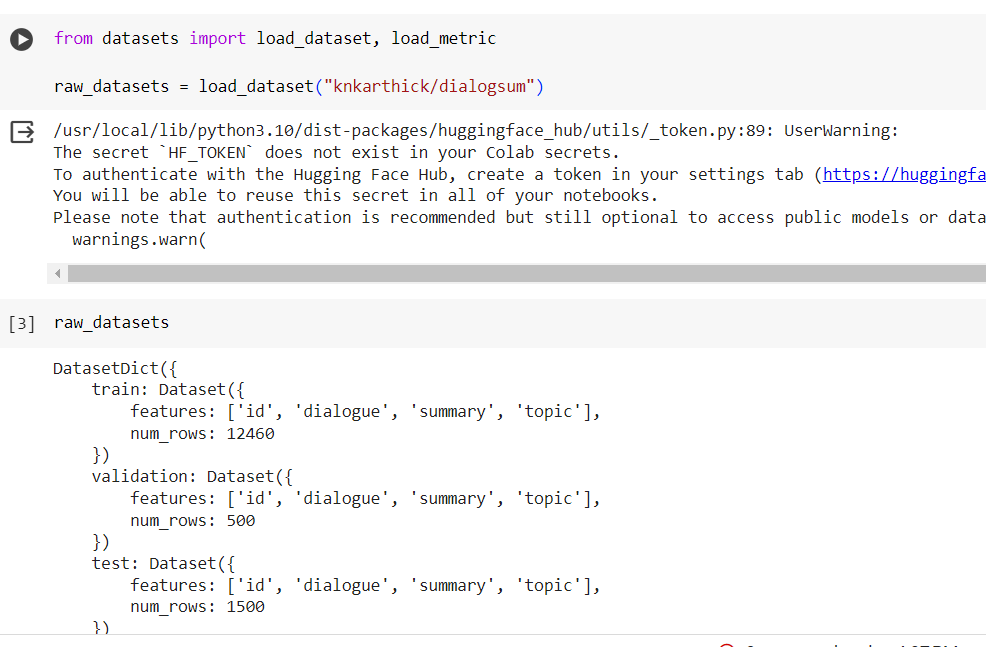
Task: Click the DatasetDict({ output header text
Action: 115,368
